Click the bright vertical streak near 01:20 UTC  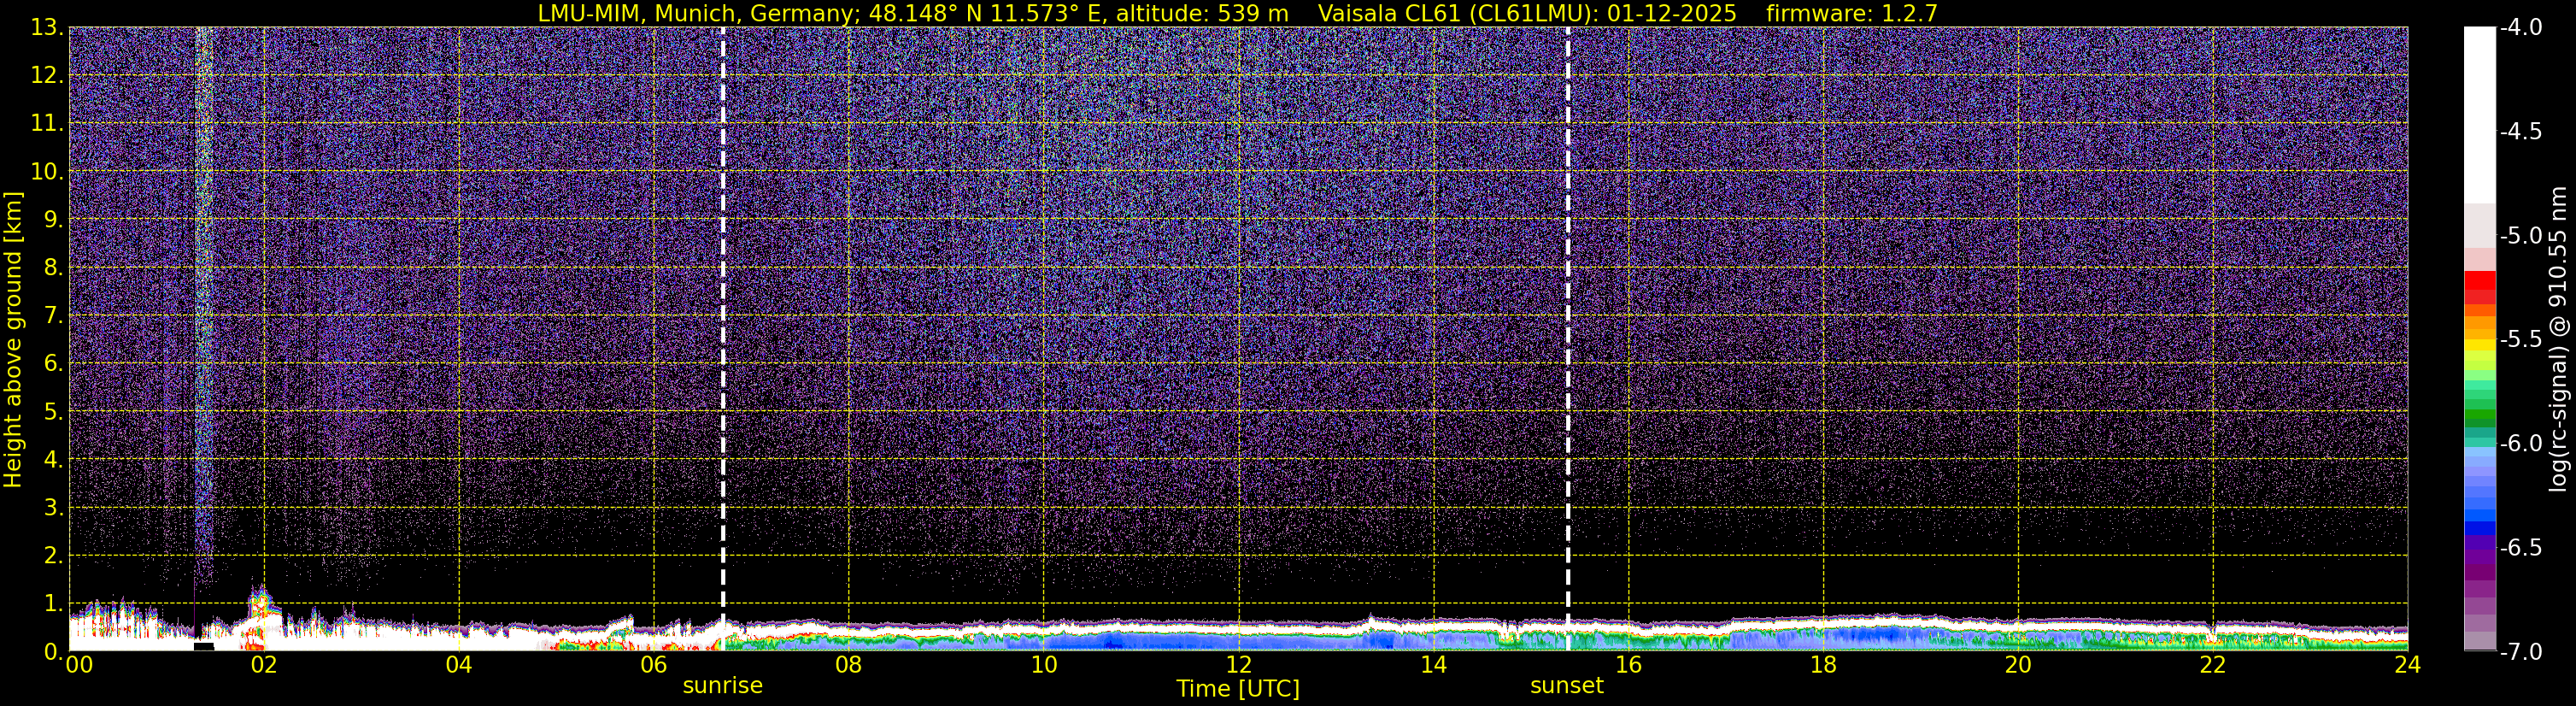coord(203,300)
